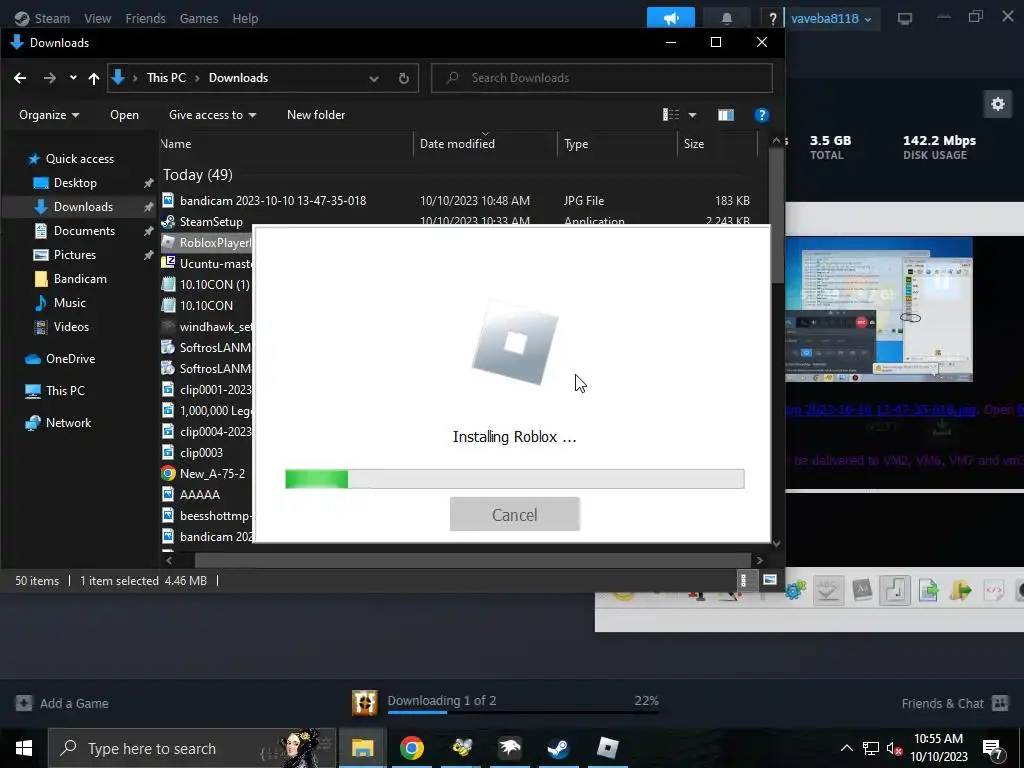The image size is (1024, 768).
Task: Click the horizontal scrollbar in Explorer
Action: click(x=472, y=560)
